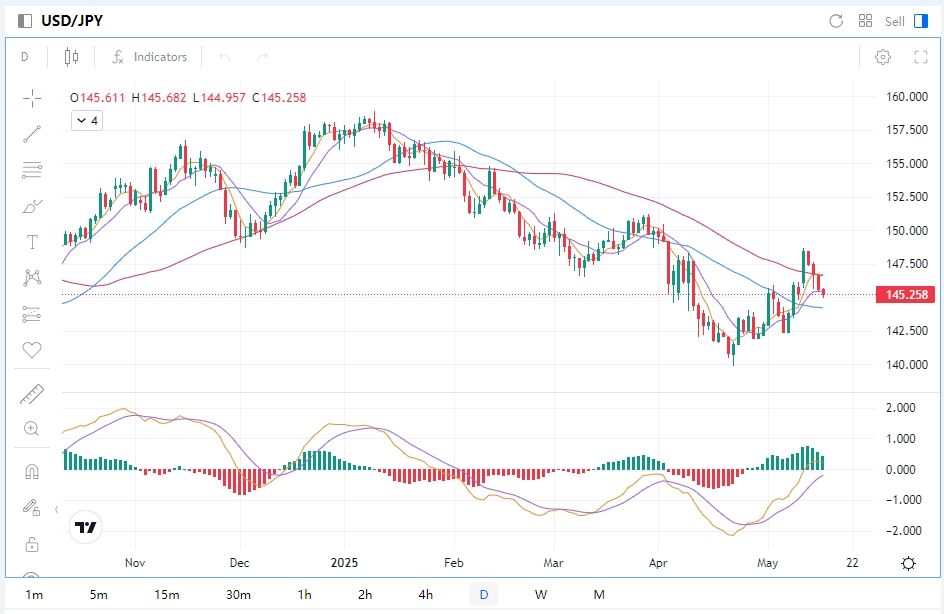Select the D daily timeframe tab
Screen dimensions: 944x614
coord(483,595)
